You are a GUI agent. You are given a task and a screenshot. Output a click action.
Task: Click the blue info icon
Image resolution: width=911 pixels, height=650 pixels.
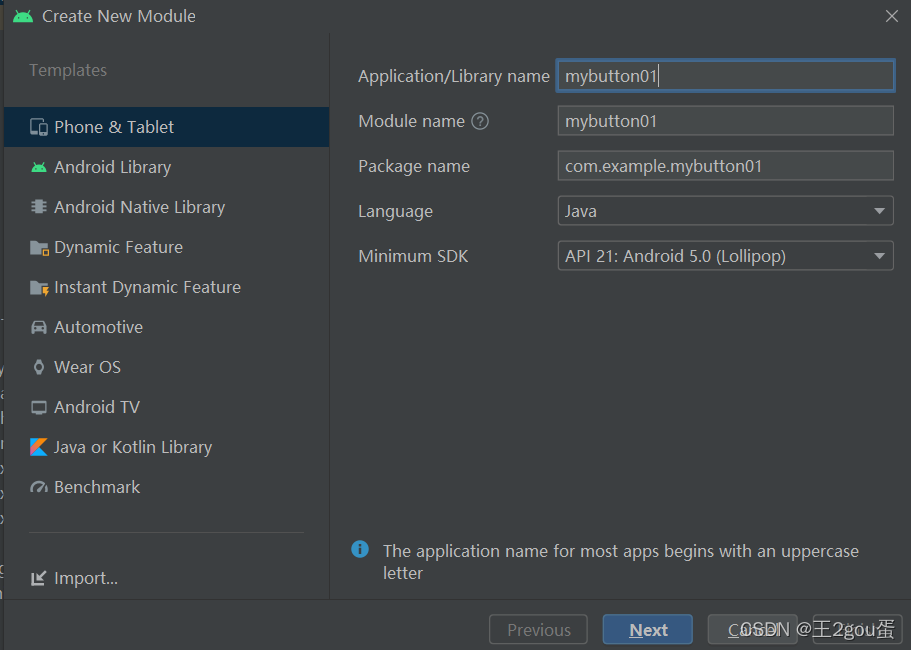[x=360, y=549]
